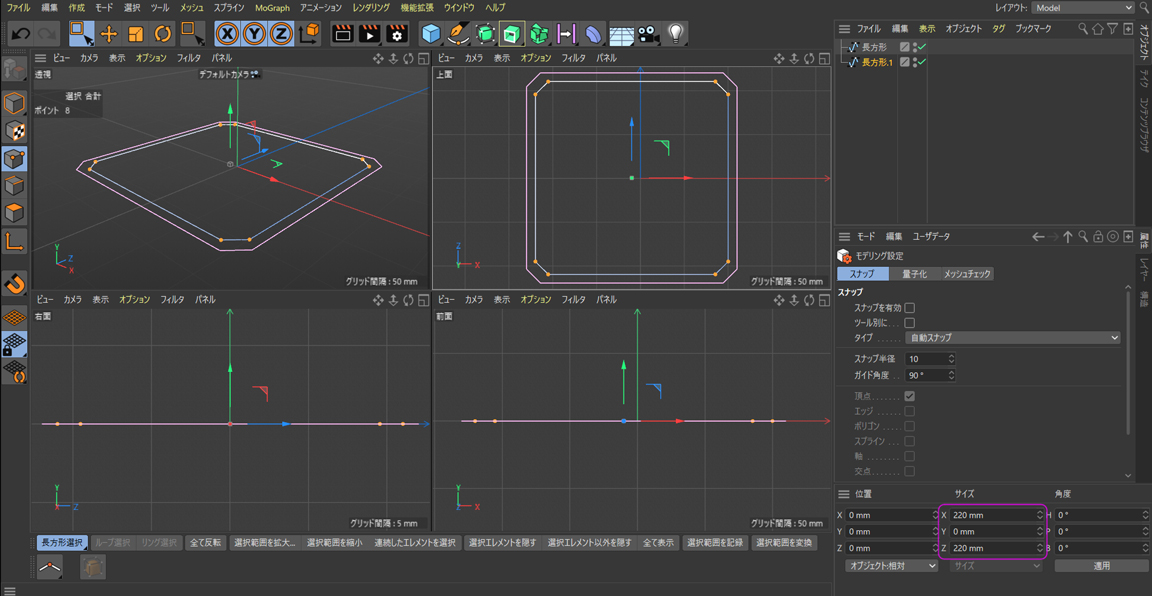1152x596 pixels.
Task: Enable the スナップを有効 checkbox
Action: [x=909, y=308]
